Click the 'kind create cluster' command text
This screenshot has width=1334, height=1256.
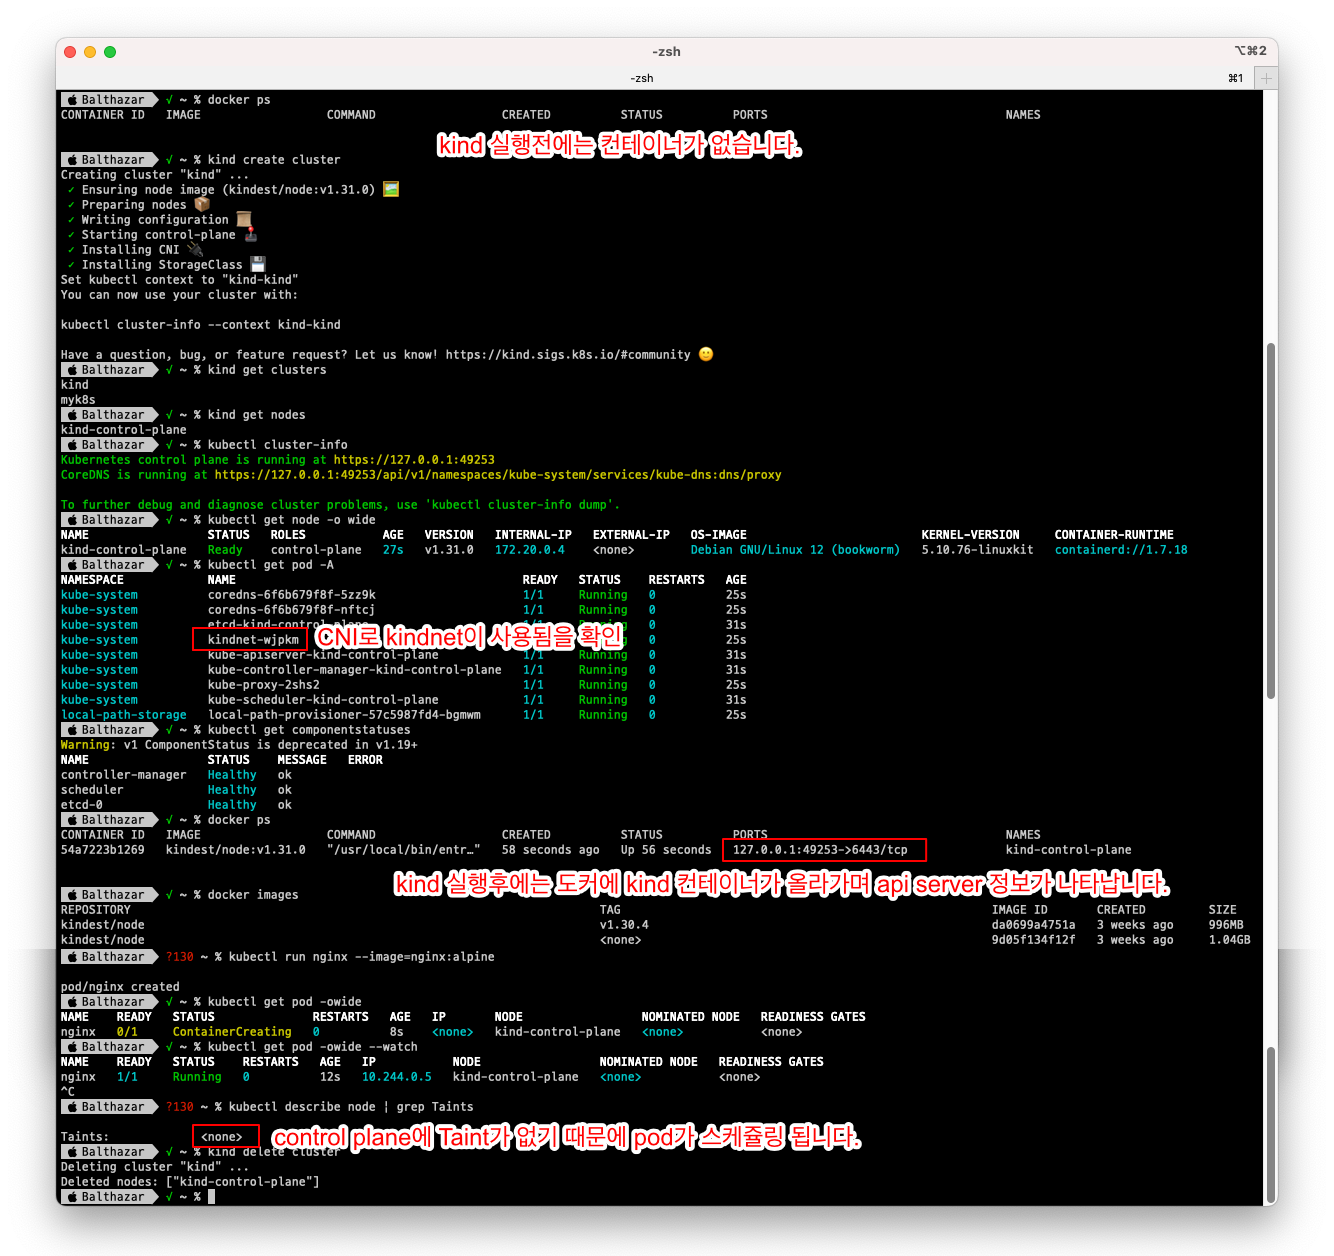(x=274, y=160)
